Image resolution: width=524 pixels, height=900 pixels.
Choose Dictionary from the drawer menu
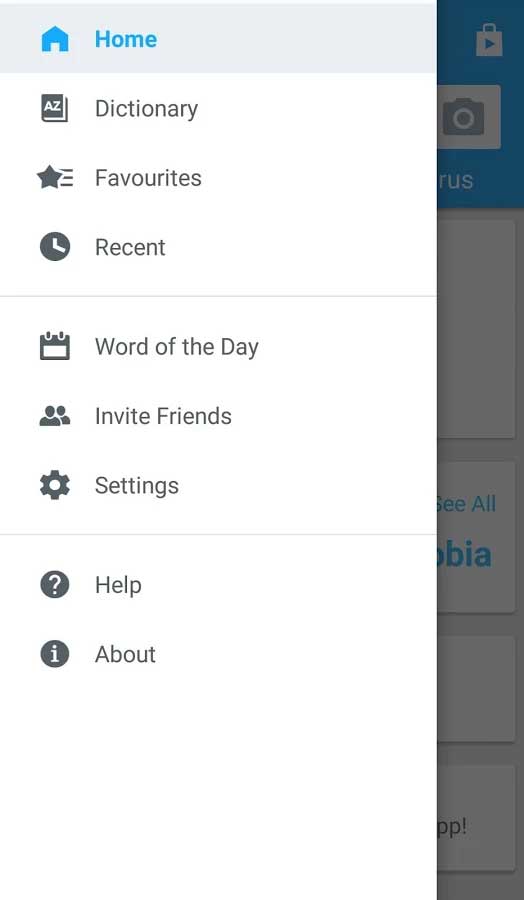146,108
